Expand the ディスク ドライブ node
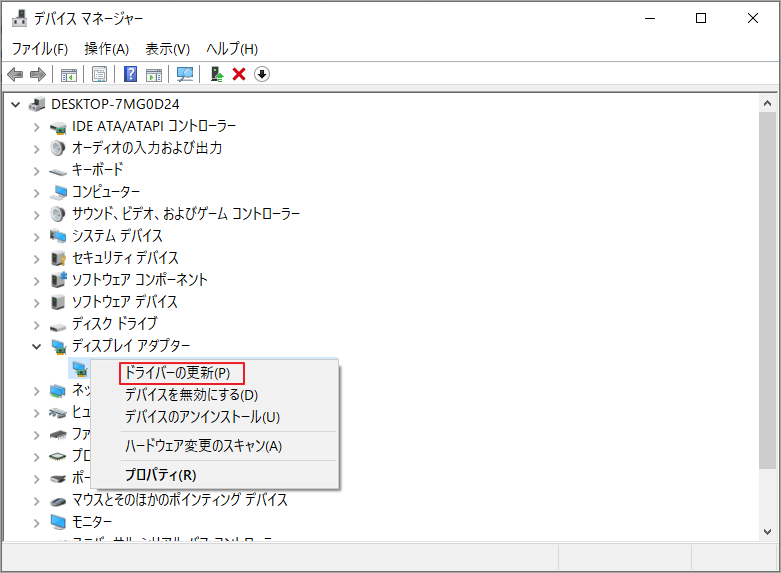The width and height of the screenshot is (781, 573). click(x=36, y=325)
